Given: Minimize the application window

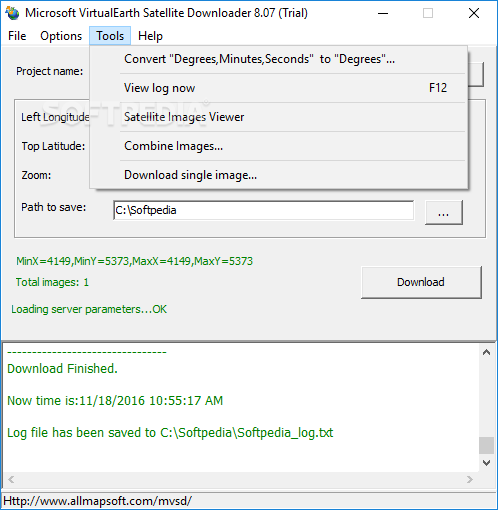Looking at the screenshot, I should tap(383, 13).
